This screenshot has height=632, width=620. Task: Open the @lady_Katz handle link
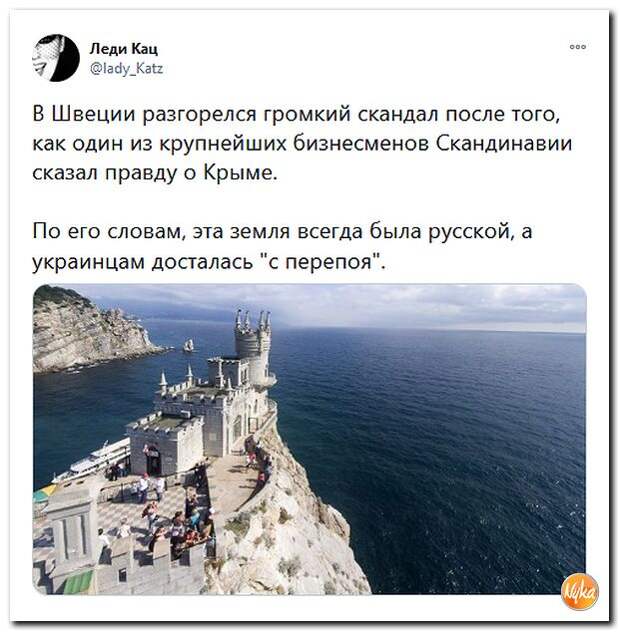[x=127, y=69]
